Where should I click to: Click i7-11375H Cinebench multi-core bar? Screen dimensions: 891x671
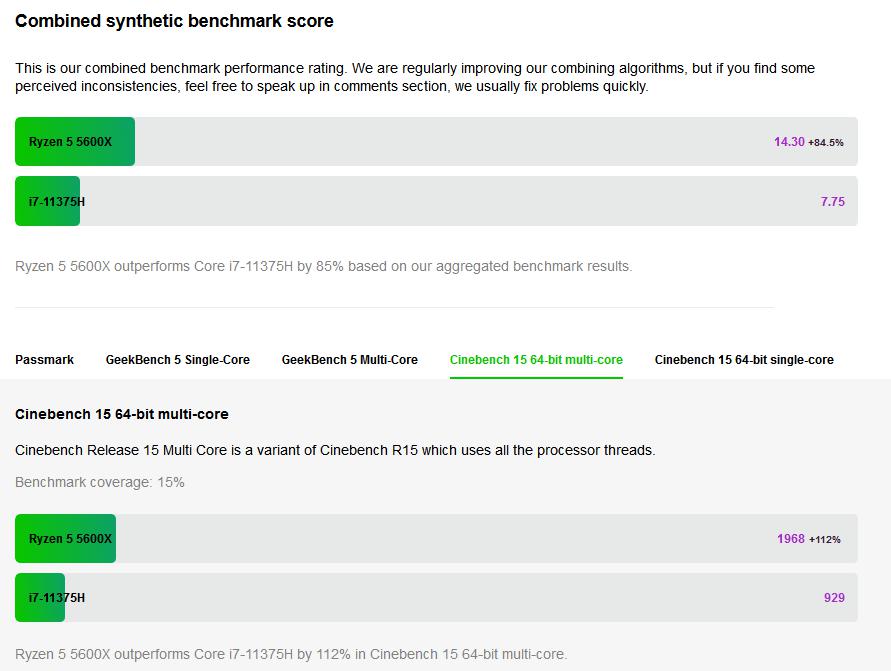point(41,598)
